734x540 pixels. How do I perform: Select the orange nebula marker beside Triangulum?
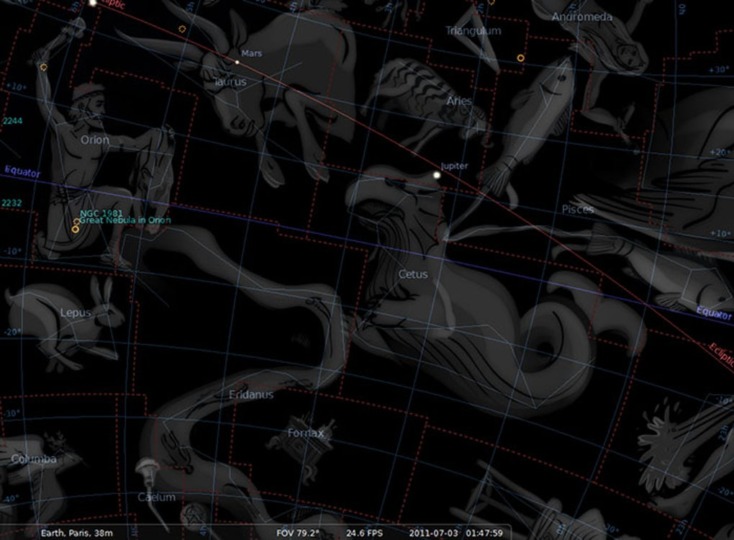click(x=521, y=58)
